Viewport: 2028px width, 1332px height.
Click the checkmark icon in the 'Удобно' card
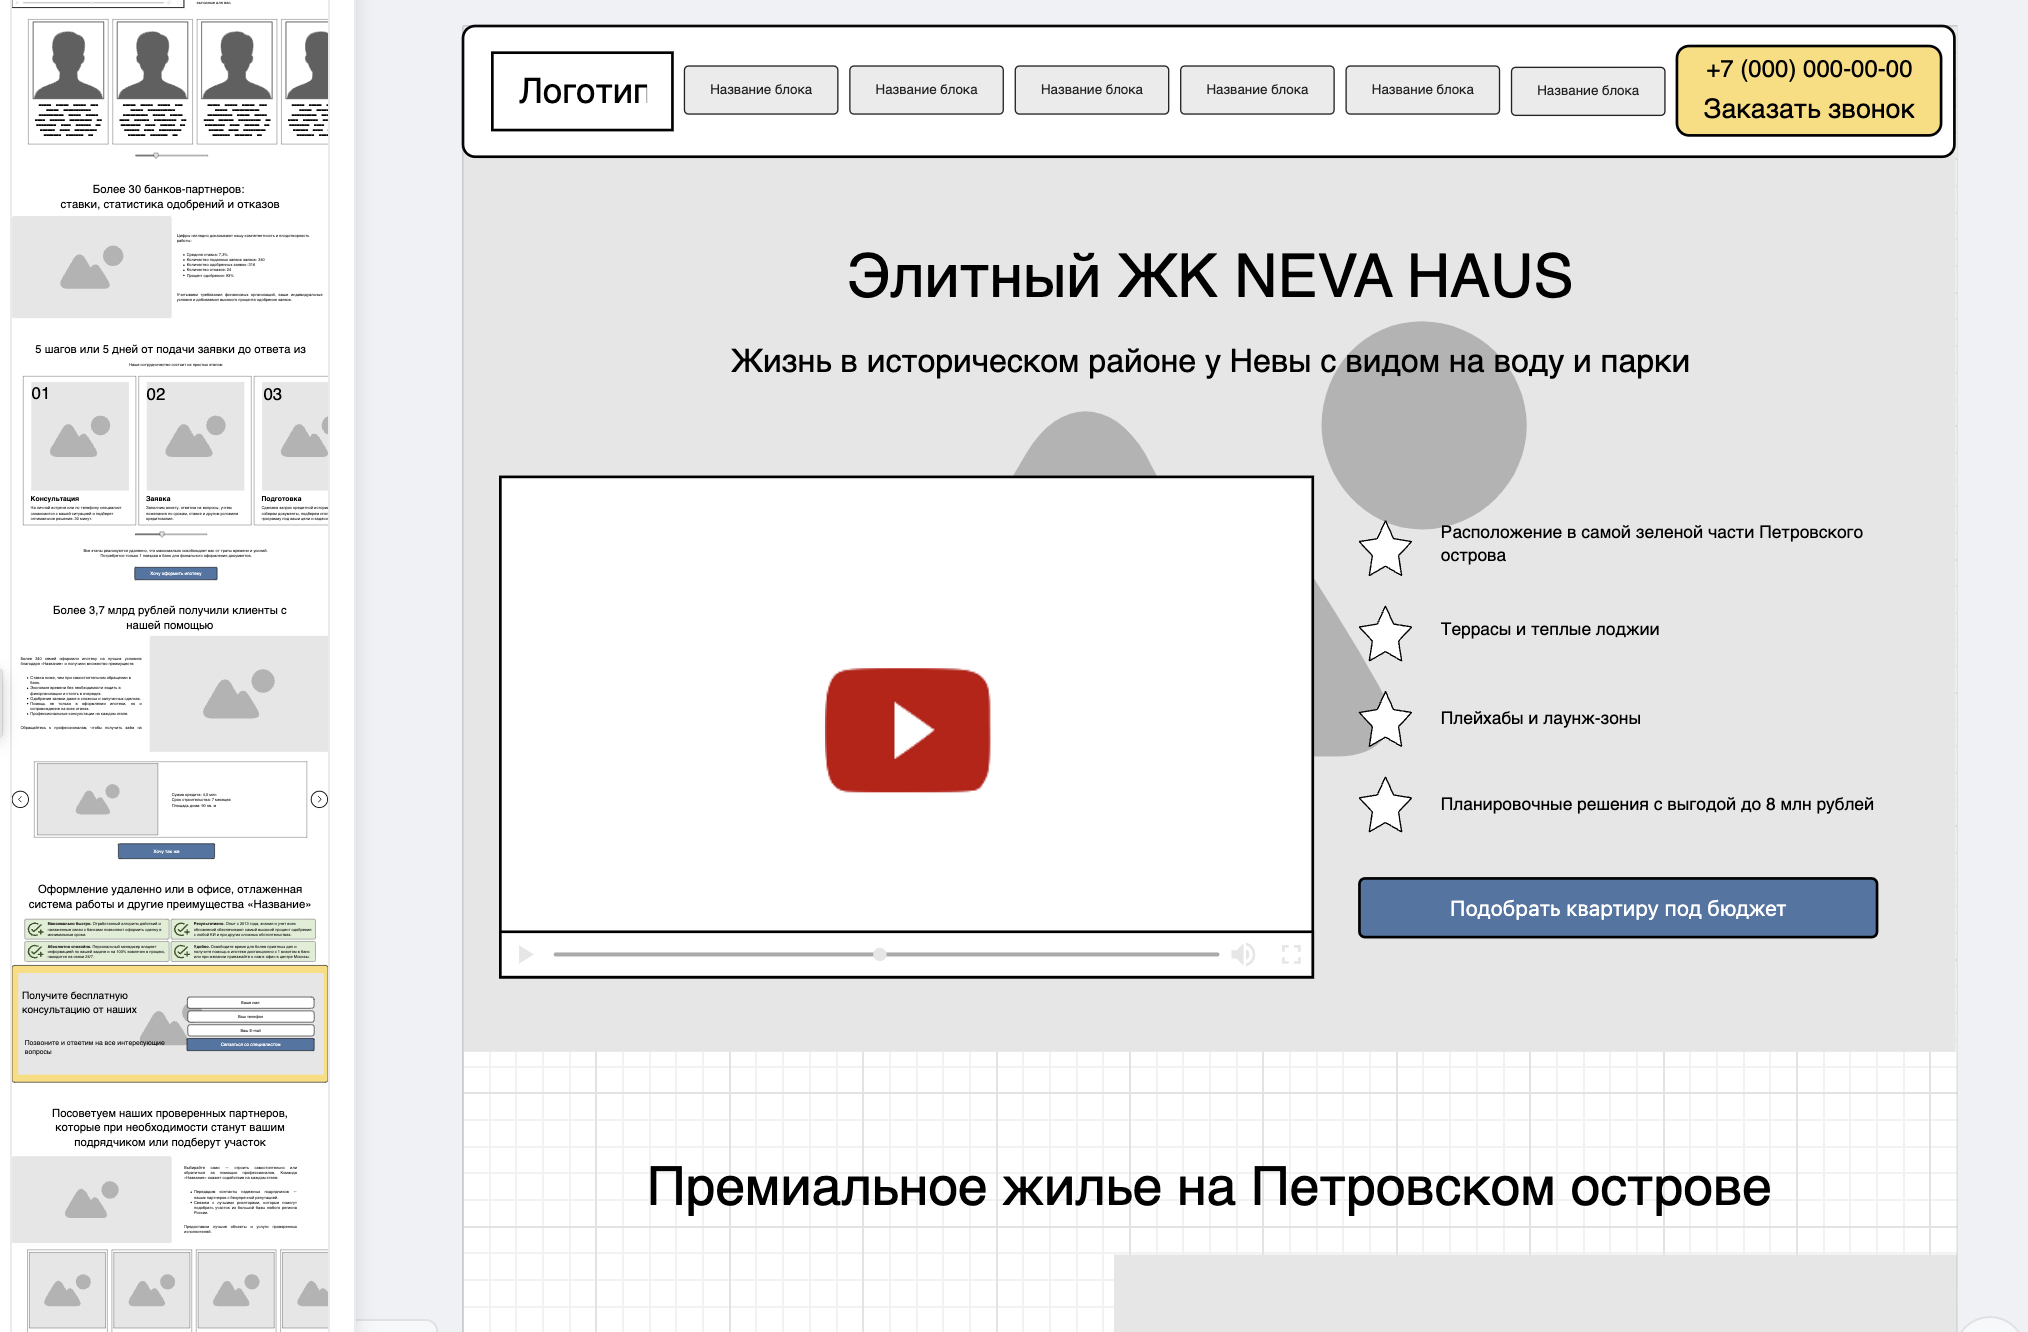click(182, 952)
